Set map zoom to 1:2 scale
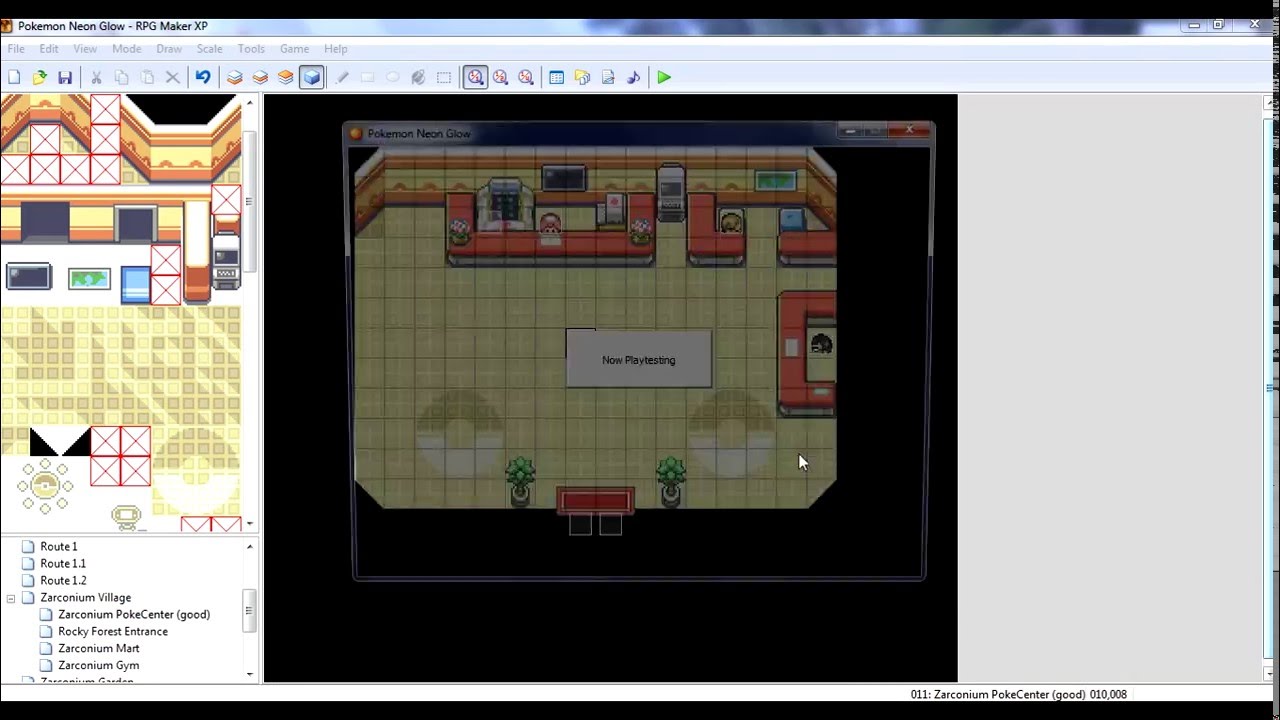 pos(500,77)
